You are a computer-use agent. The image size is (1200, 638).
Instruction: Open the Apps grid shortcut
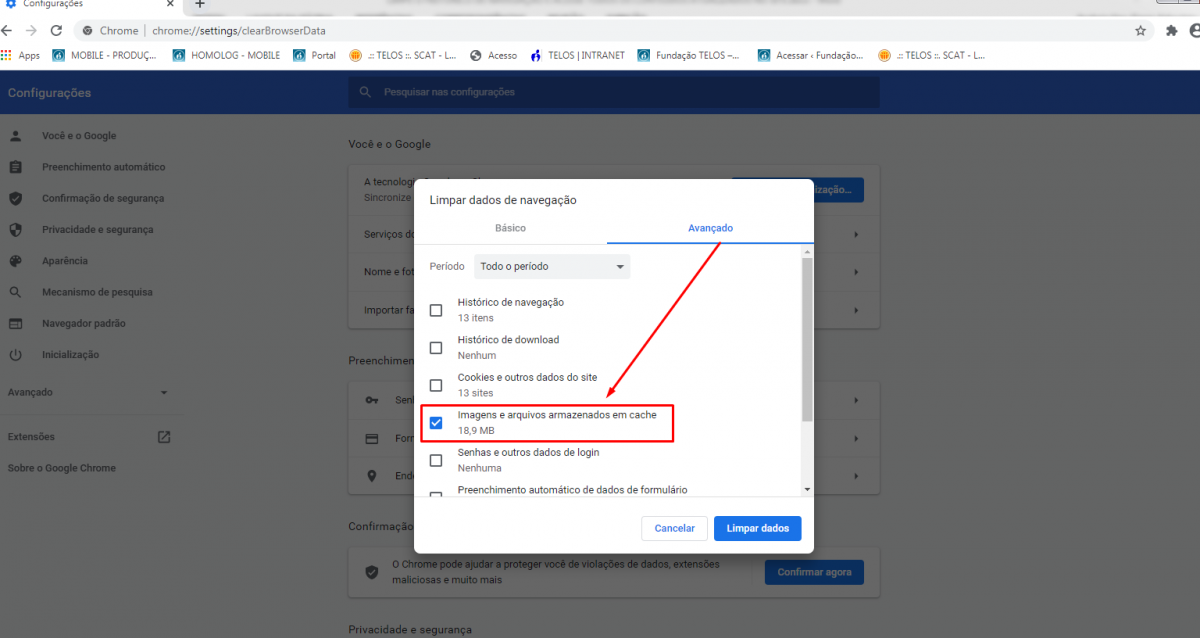click(x=21, y=55)
